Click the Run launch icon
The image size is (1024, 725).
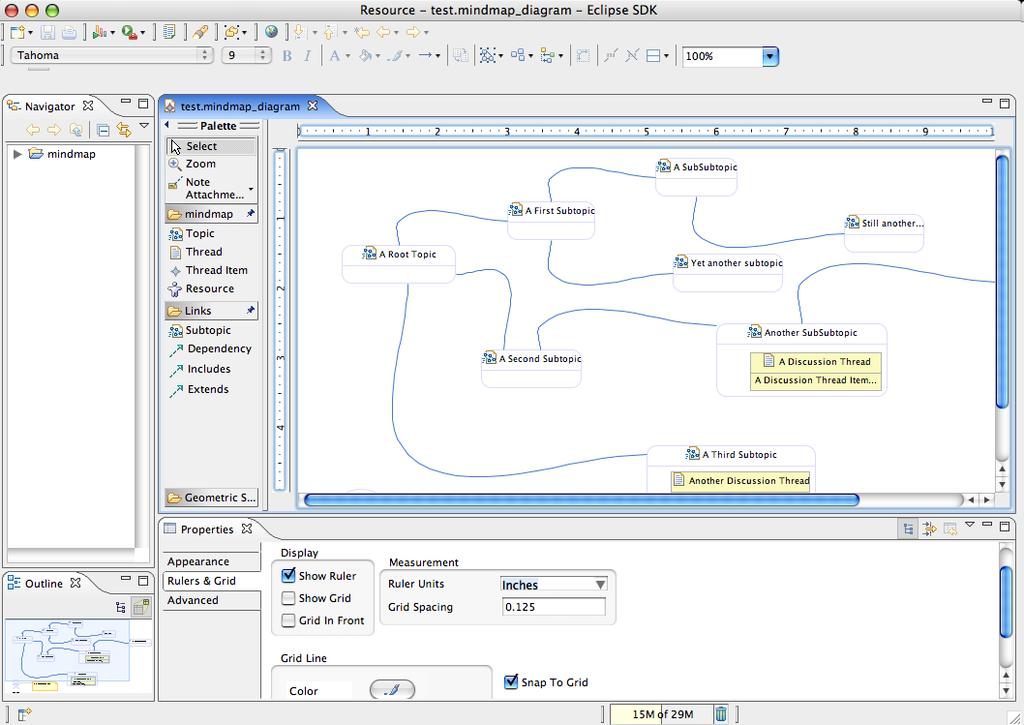pyautogui.click(x=99, y=31)
